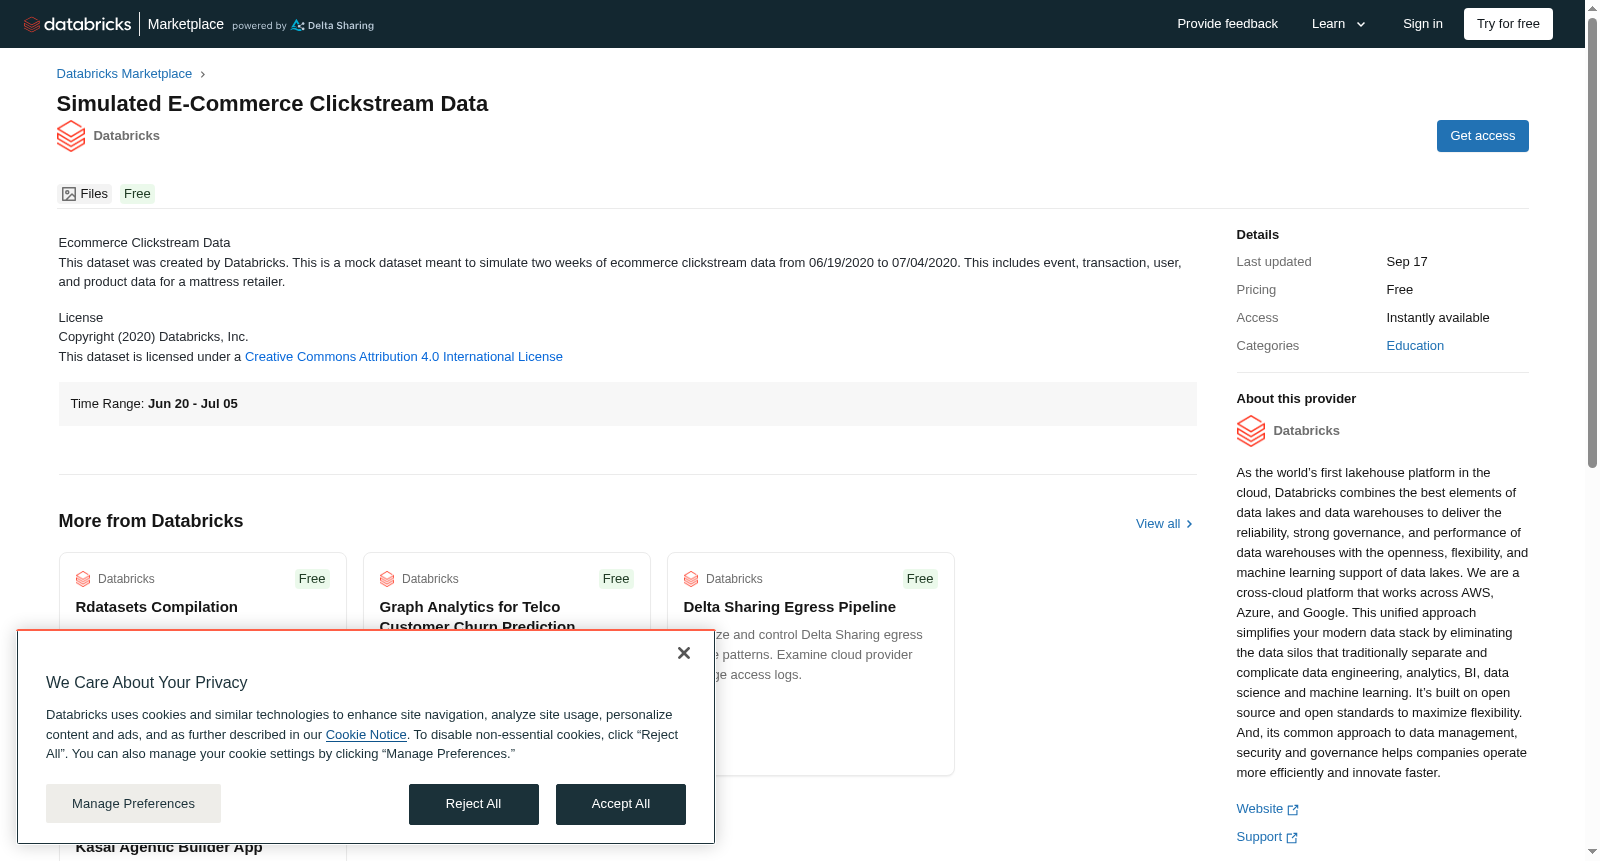Click the Sep 17 last updated value
This screenshot has height=861, width=1600.
pos(1407,262)
